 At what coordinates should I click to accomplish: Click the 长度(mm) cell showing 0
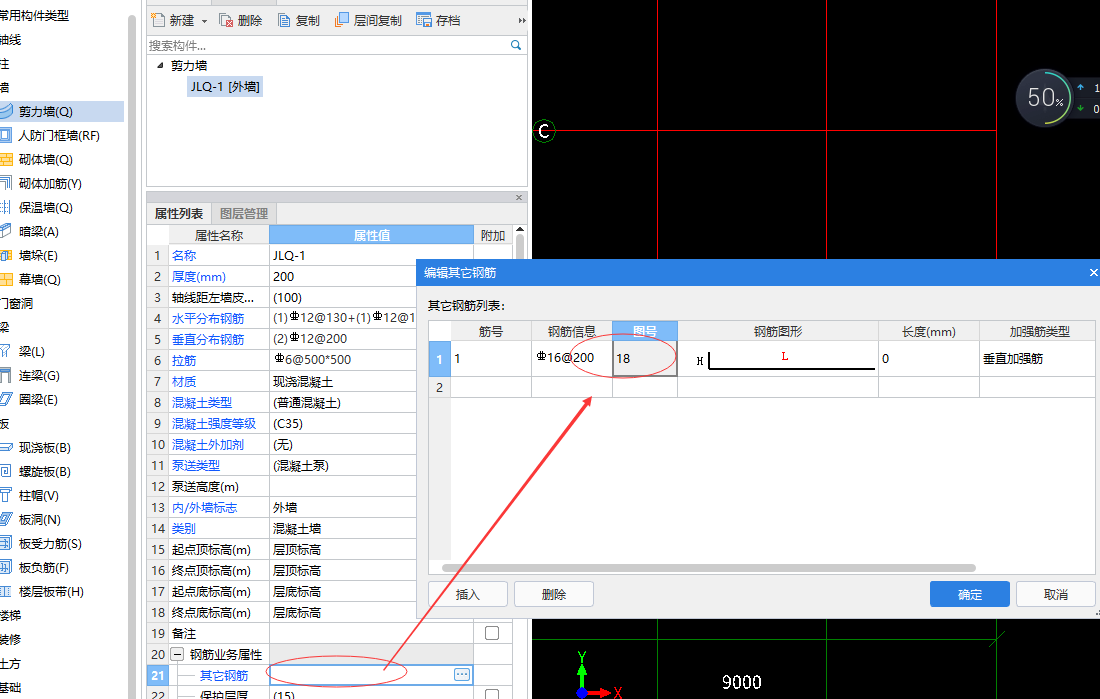(929, 359)
